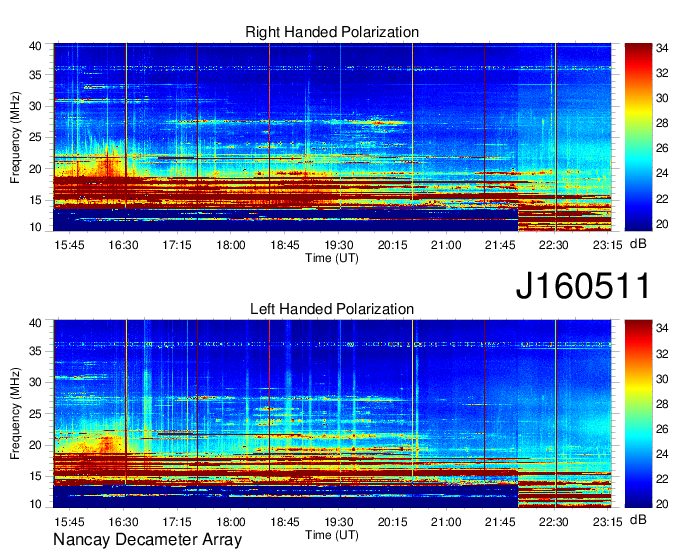
Task: Click the 20 MHz tick of the Right Handed plot
Action: click(x=35, y=169)
